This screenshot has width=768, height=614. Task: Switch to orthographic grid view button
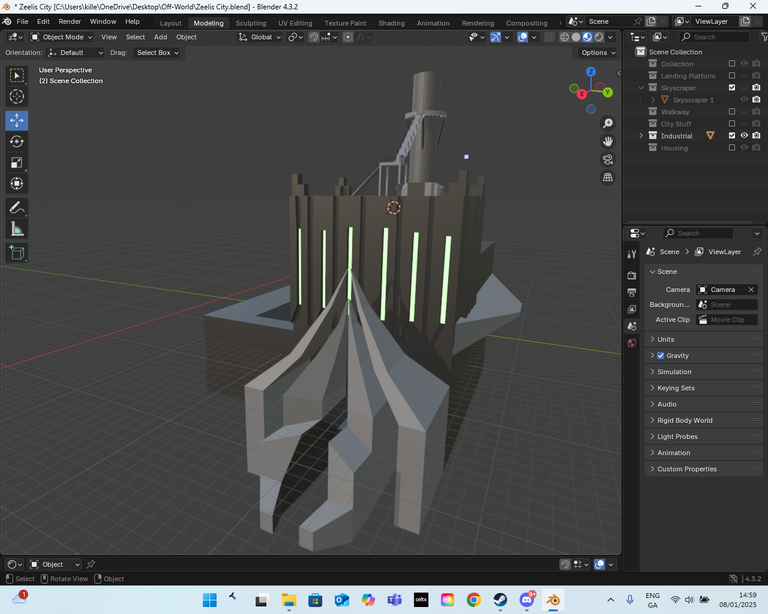607,178
